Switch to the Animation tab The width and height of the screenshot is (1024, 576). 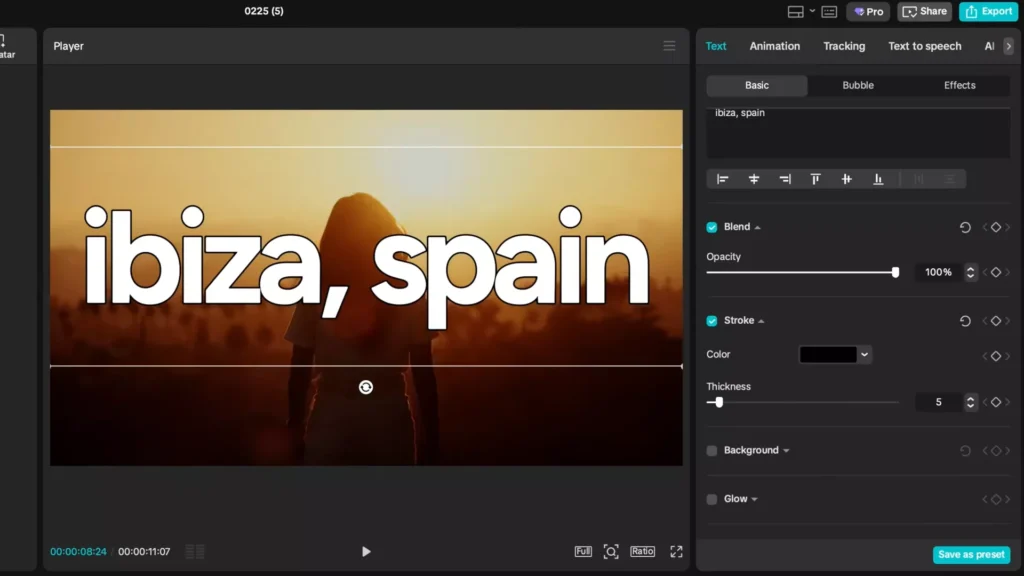click(774, 46)
